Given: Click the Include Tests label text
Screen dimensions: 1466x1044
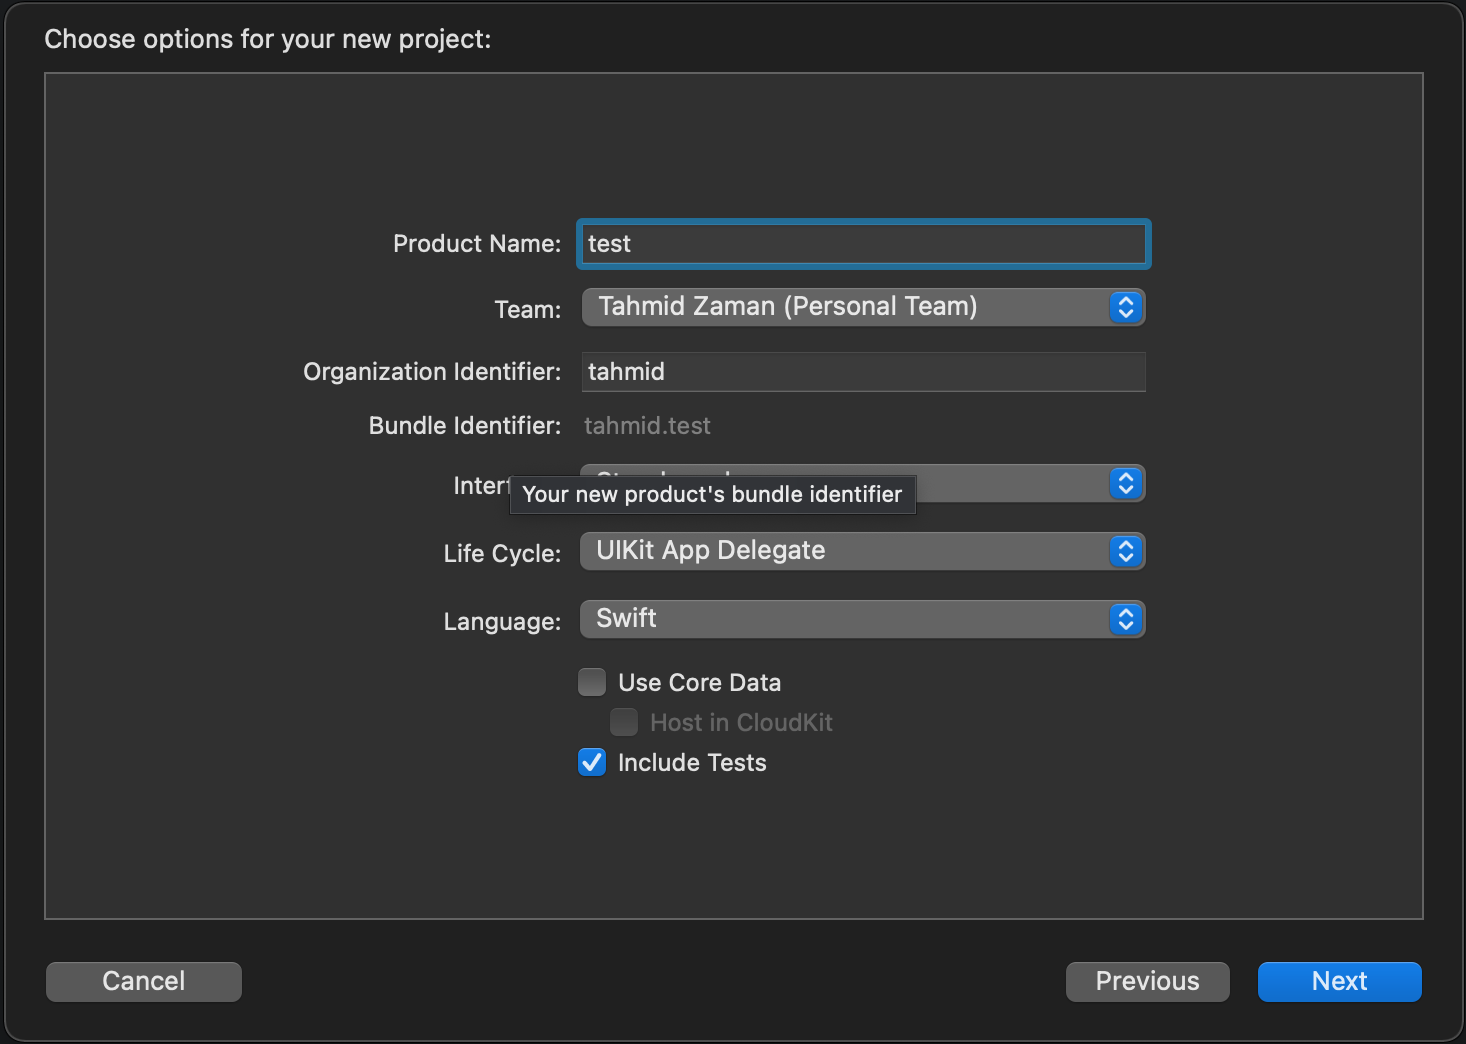Looking at the screenshot, I should [692, 763].
